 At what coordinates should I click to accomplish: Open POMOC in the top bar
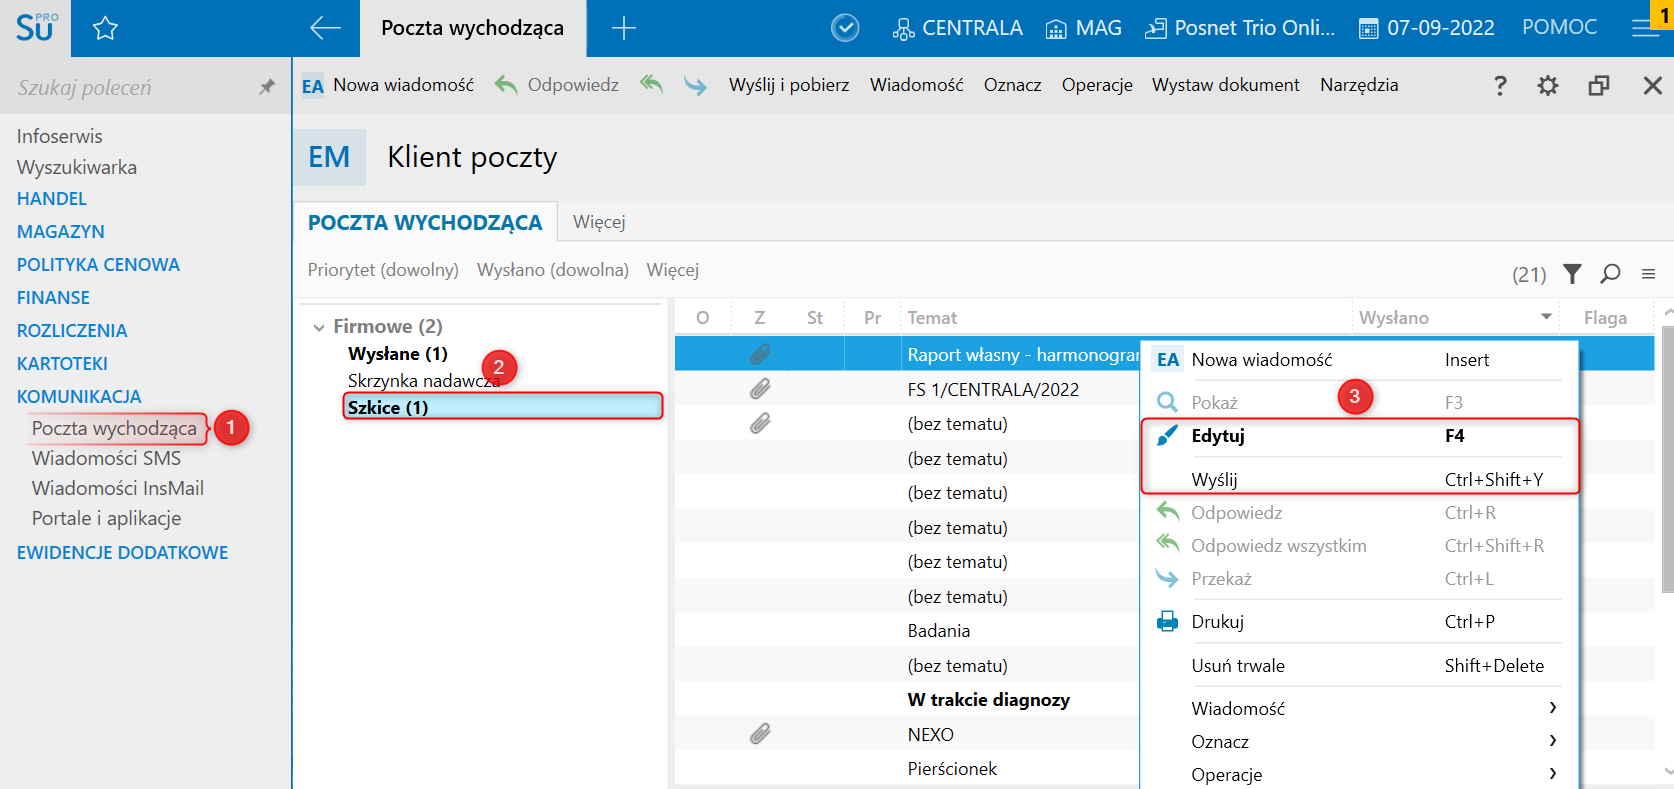(x=1560, y=27)
